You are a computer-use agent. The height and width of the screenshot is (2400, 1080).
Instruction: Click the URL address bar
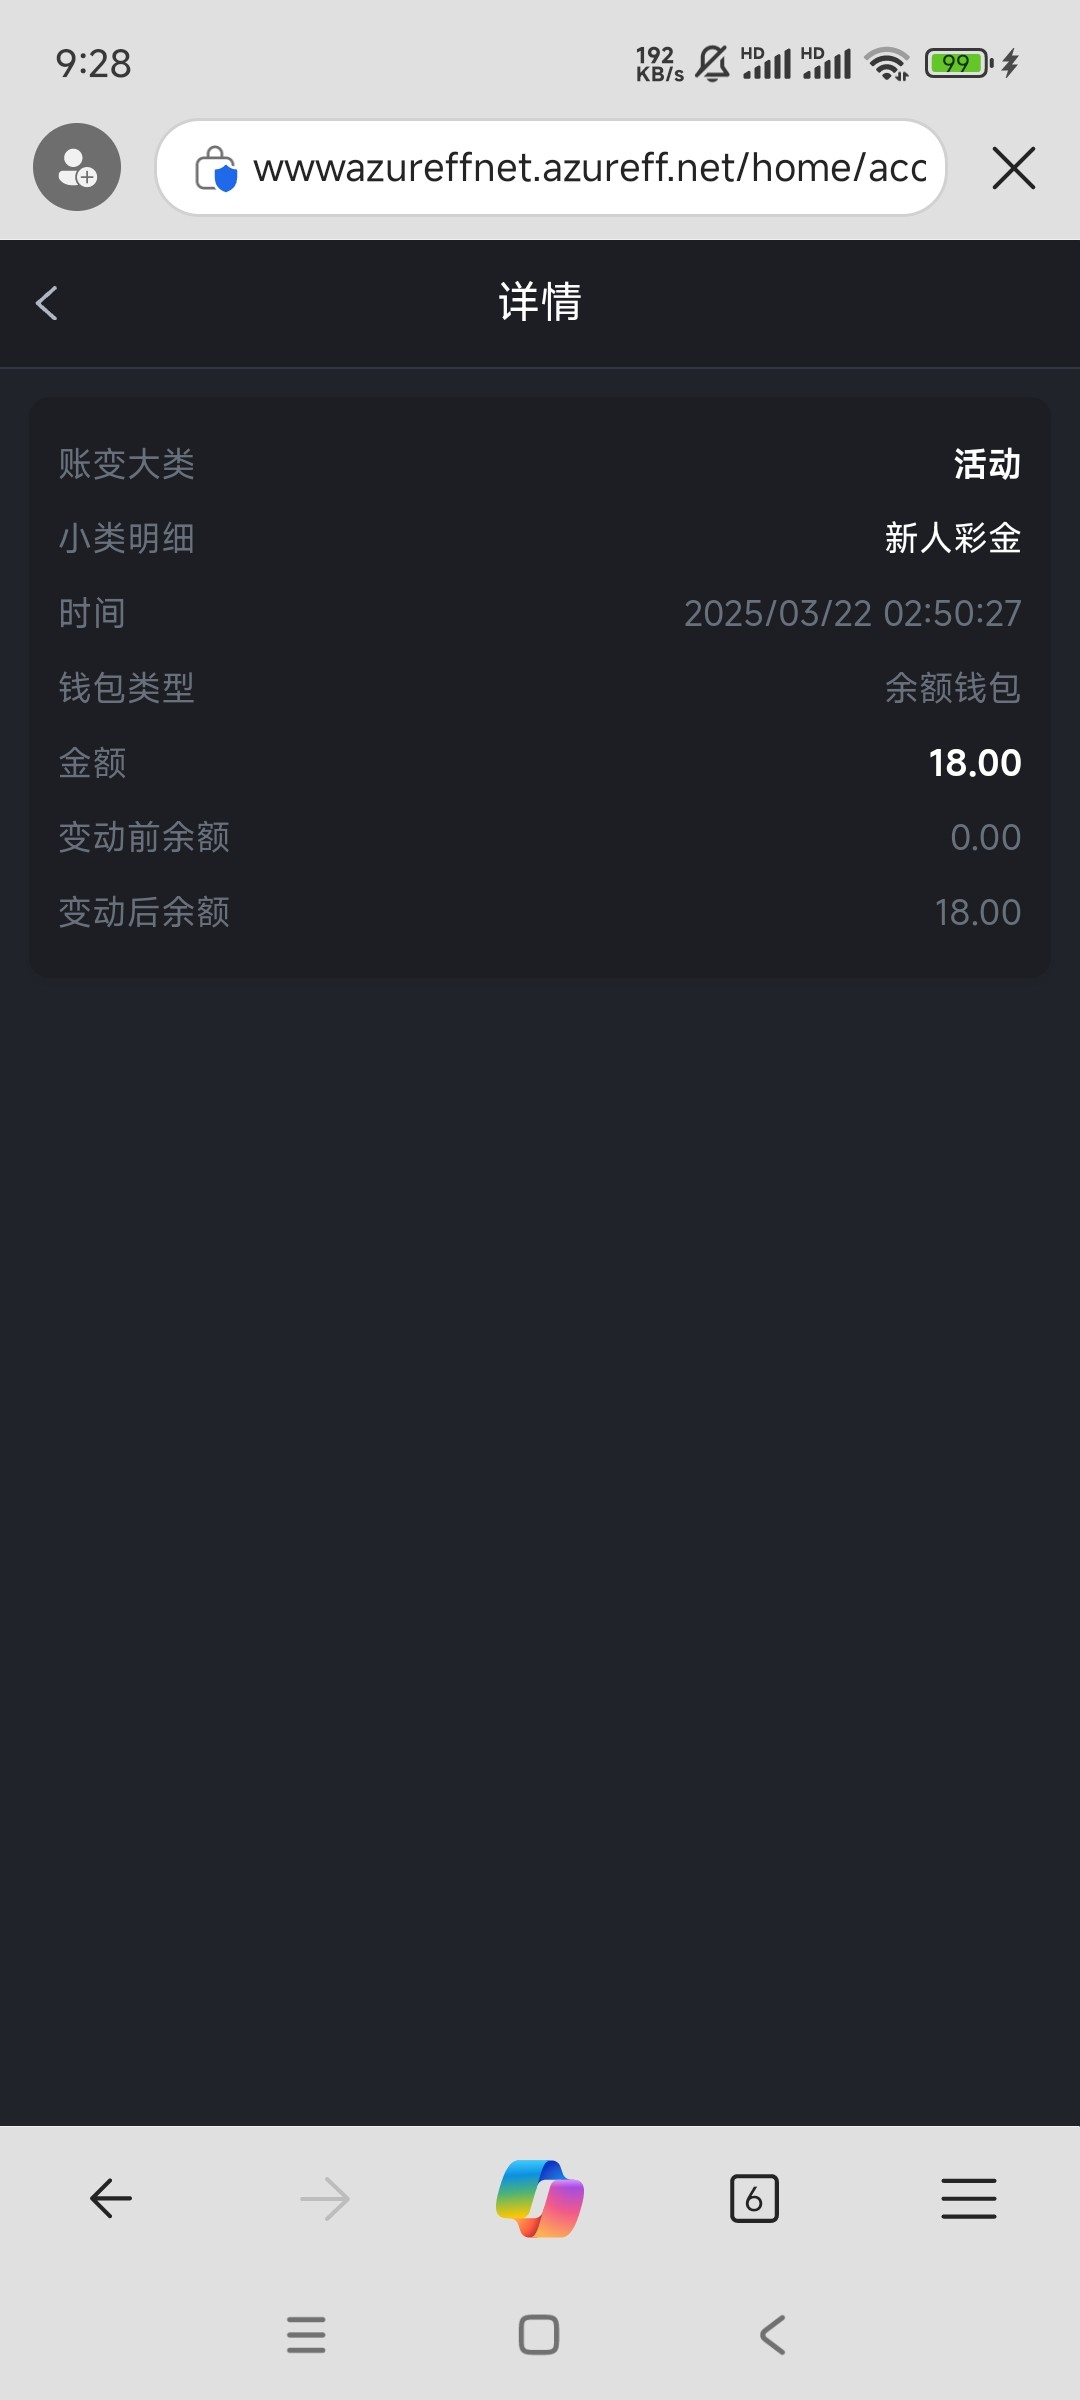588,168
